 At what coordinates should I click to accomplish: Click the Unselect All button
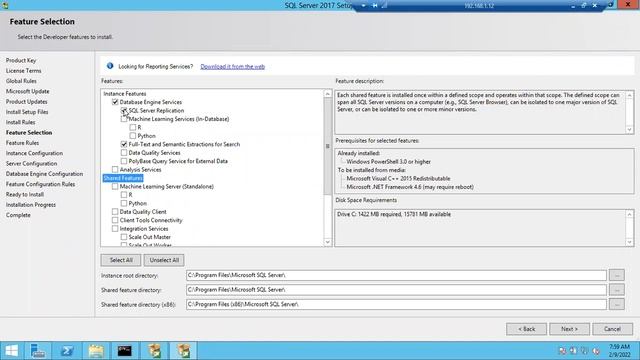(x=164, y=260)
